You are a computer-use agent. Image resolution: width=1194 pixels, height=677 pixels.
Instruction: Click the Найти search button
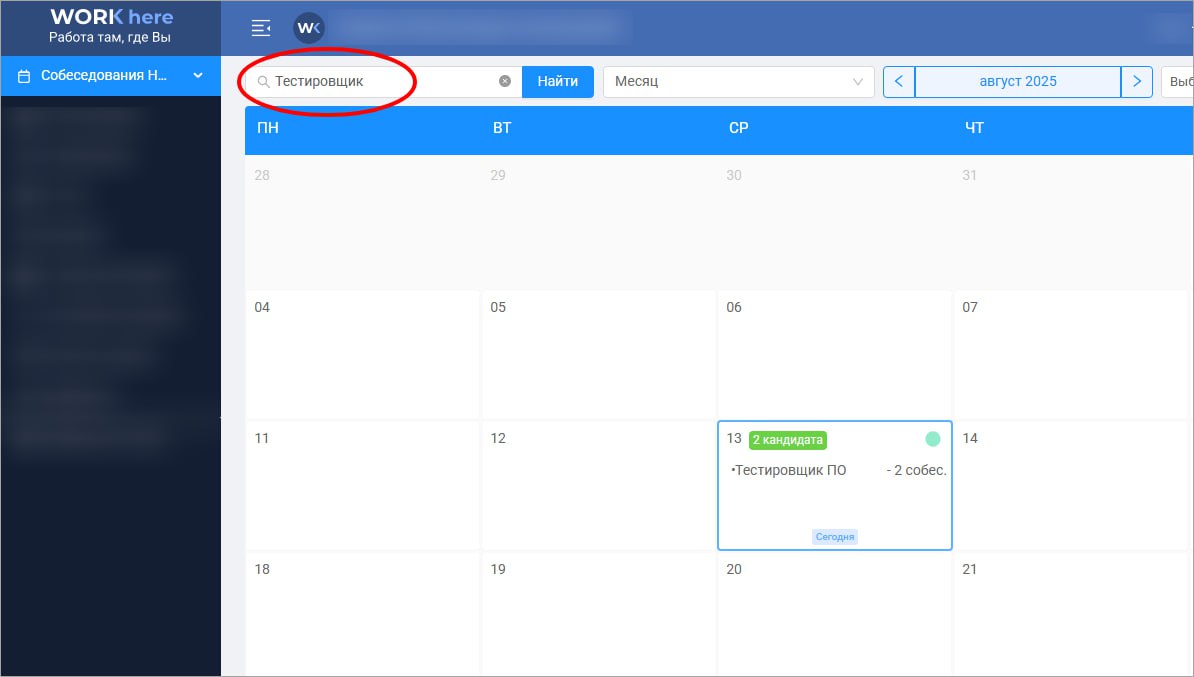coord(558,82)
